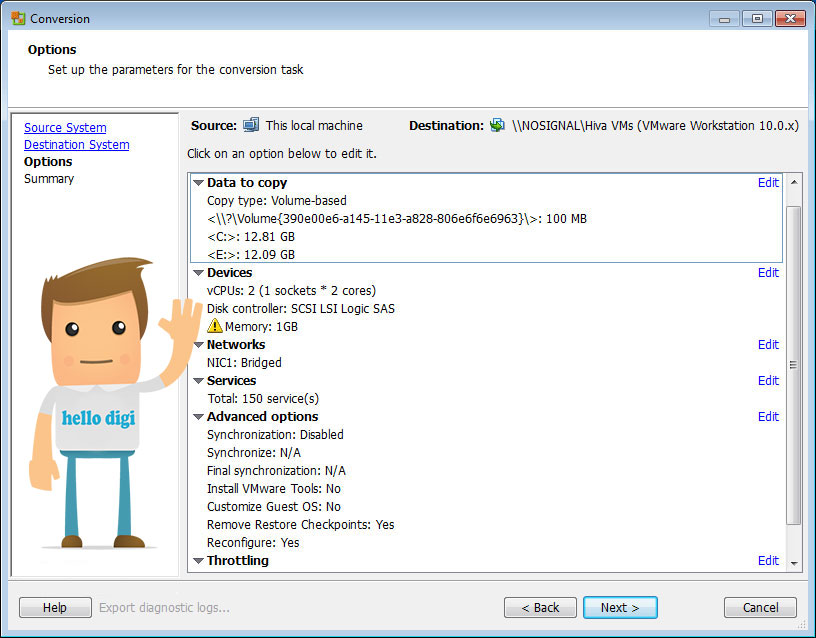
Task: Collapse the Data to copy section
Action: click(198, 183)
